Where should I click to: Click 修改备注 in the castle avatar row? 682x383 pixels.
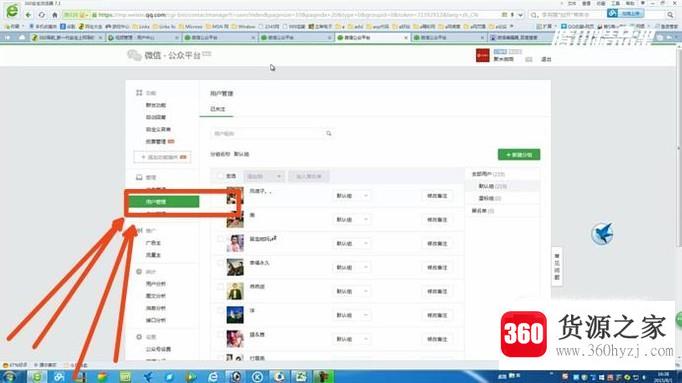[437, 315]
